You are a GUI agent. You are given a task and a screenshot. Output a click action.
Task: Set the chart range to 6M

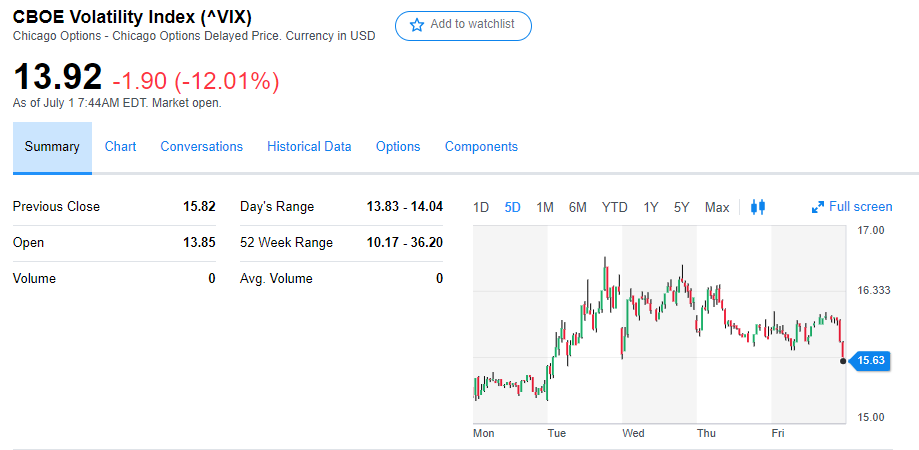[x=577, y=207]
